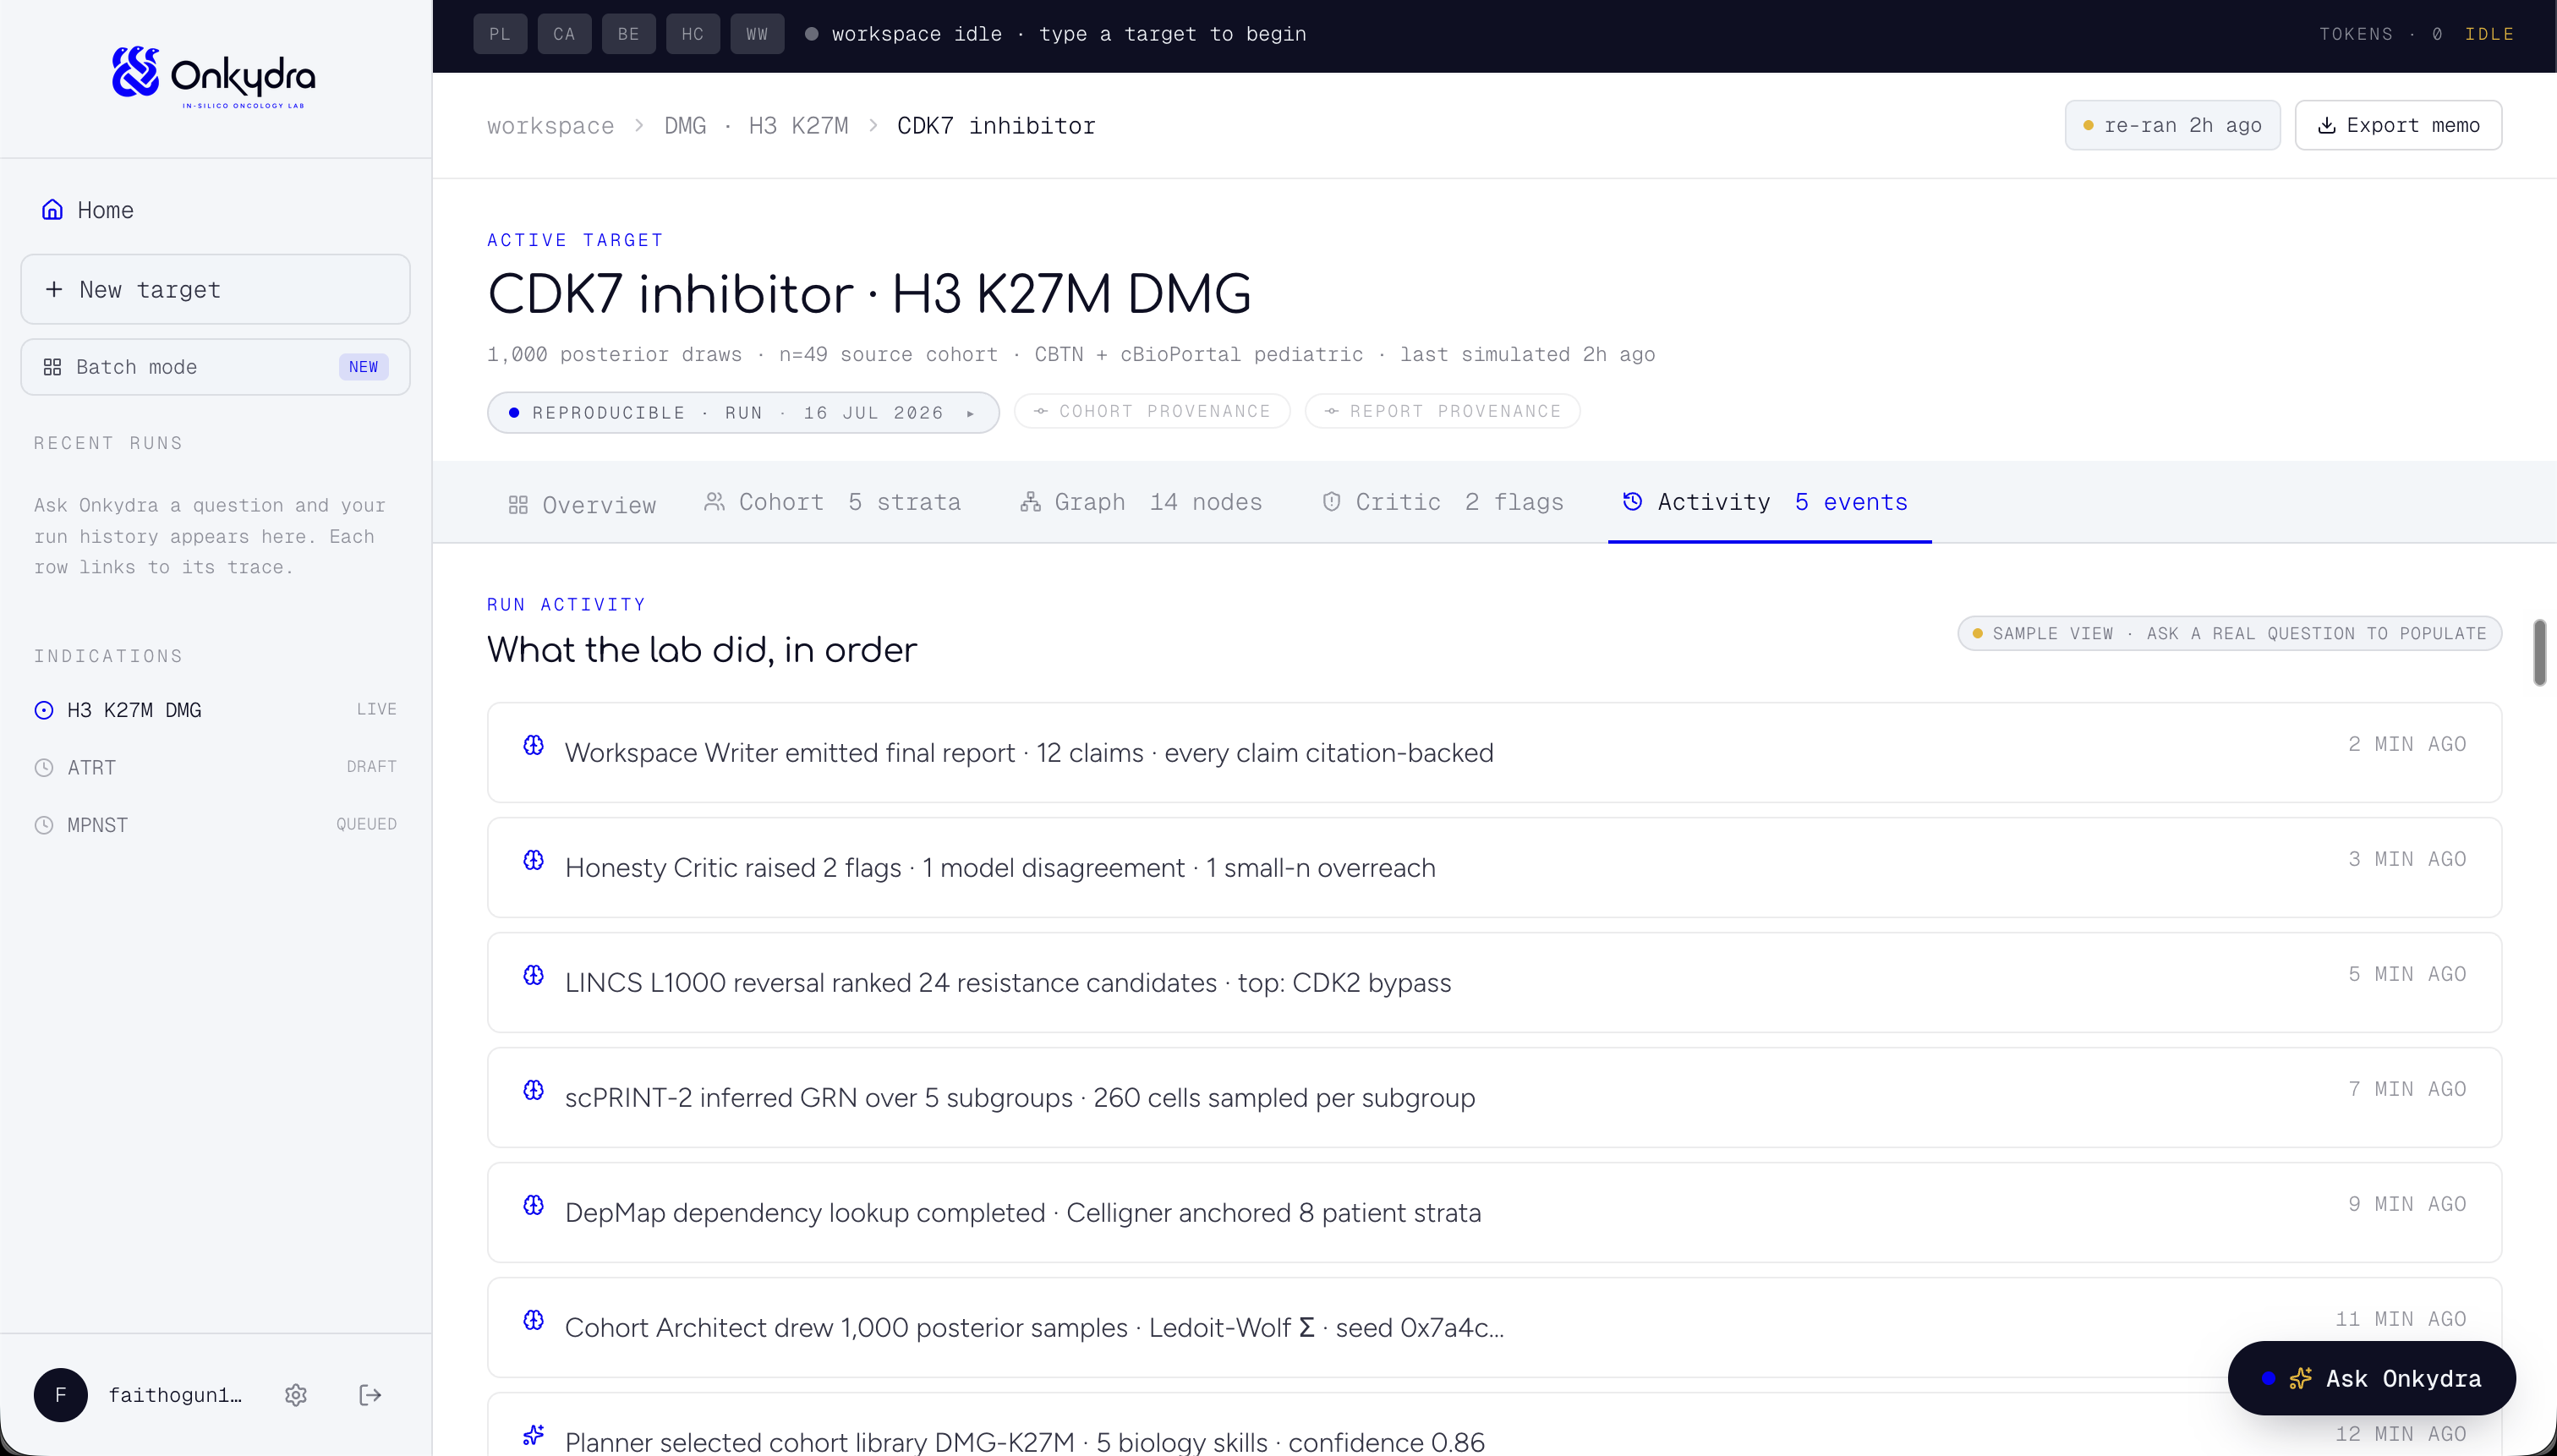
Task: Click the Critic shield icon
Action: [1331, 501]
